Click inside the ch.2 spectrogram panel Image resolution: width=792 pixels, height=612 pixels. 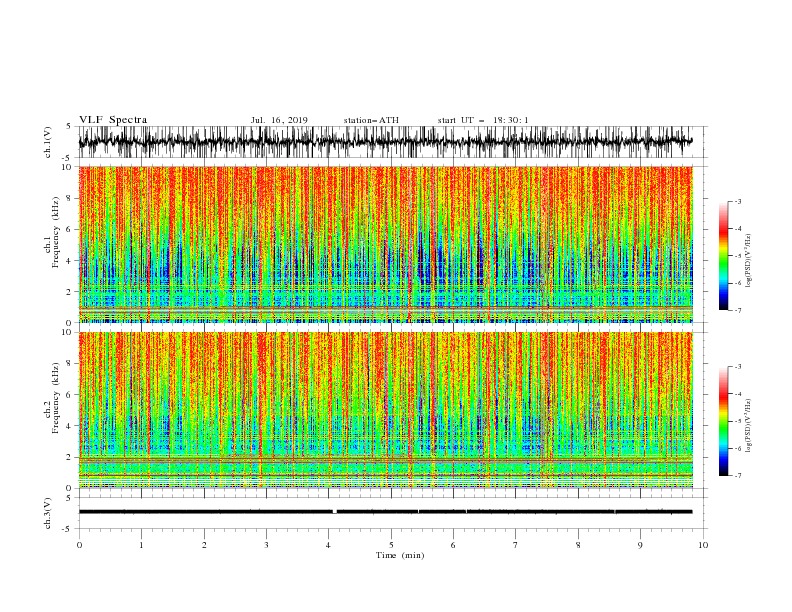pos(385,410)
